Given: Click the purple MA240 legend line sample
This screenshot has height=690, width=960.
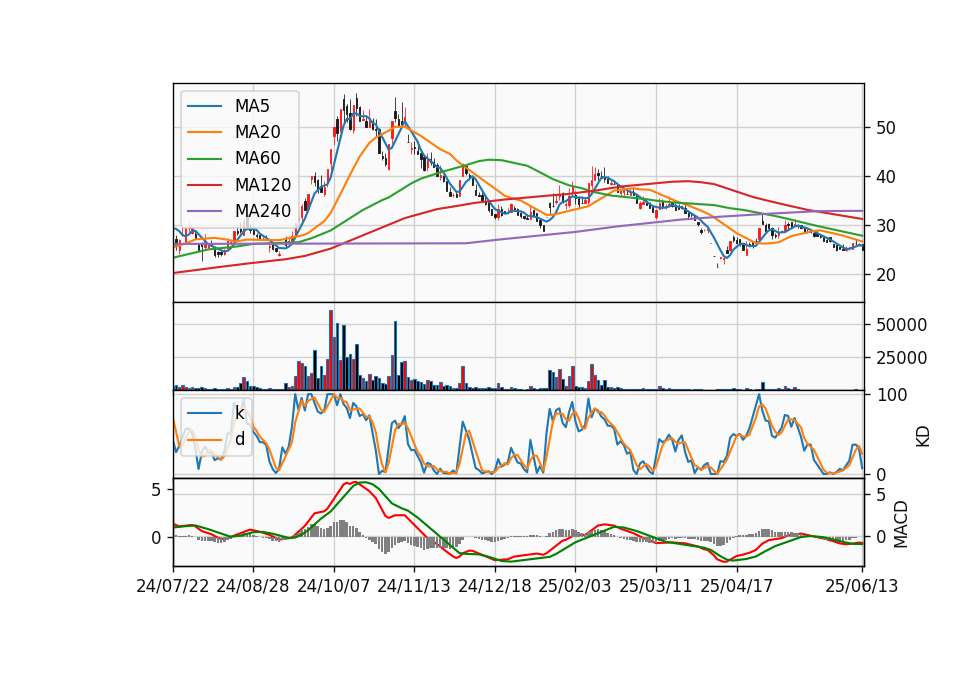Looking at the screenshot, I should point(204,211).
